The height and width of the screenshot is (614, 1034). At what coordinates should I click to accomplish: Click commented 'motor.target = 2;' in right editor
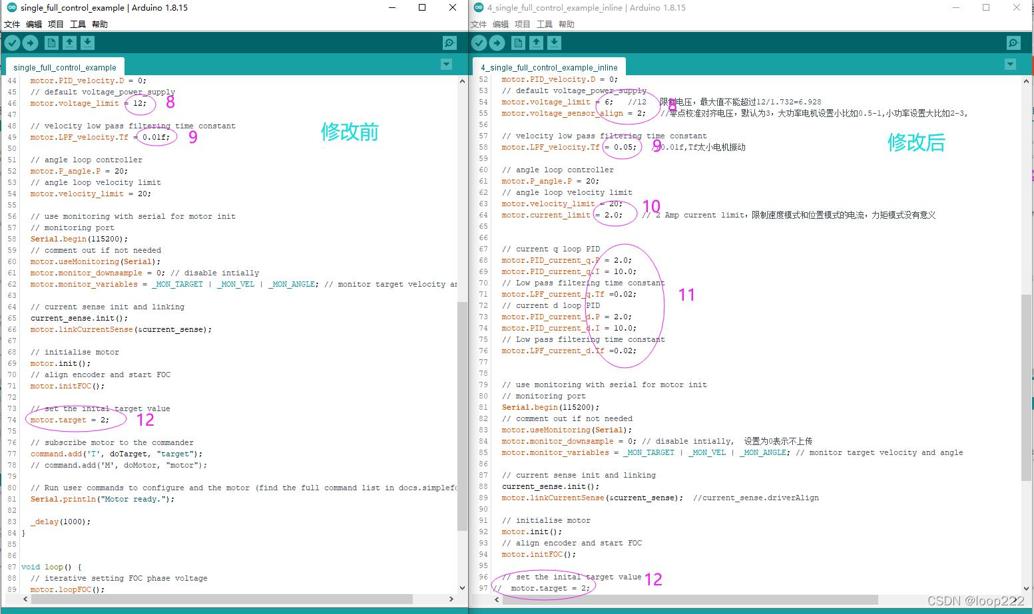(541, 588)
